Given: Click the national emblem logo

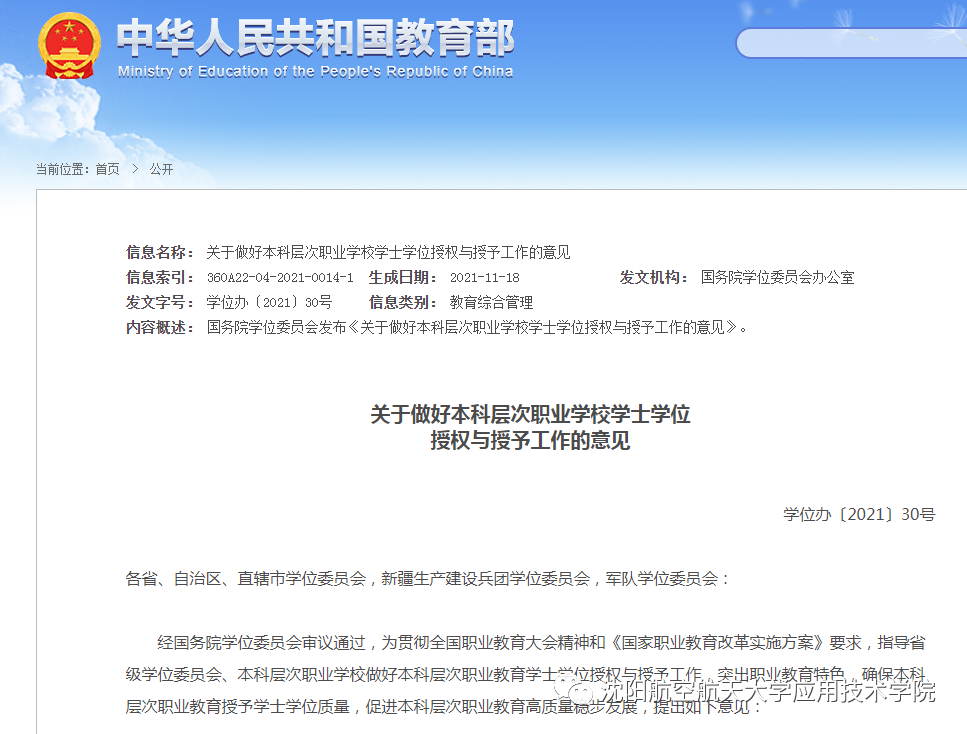Looking at the screenshot, I should 69,46.
